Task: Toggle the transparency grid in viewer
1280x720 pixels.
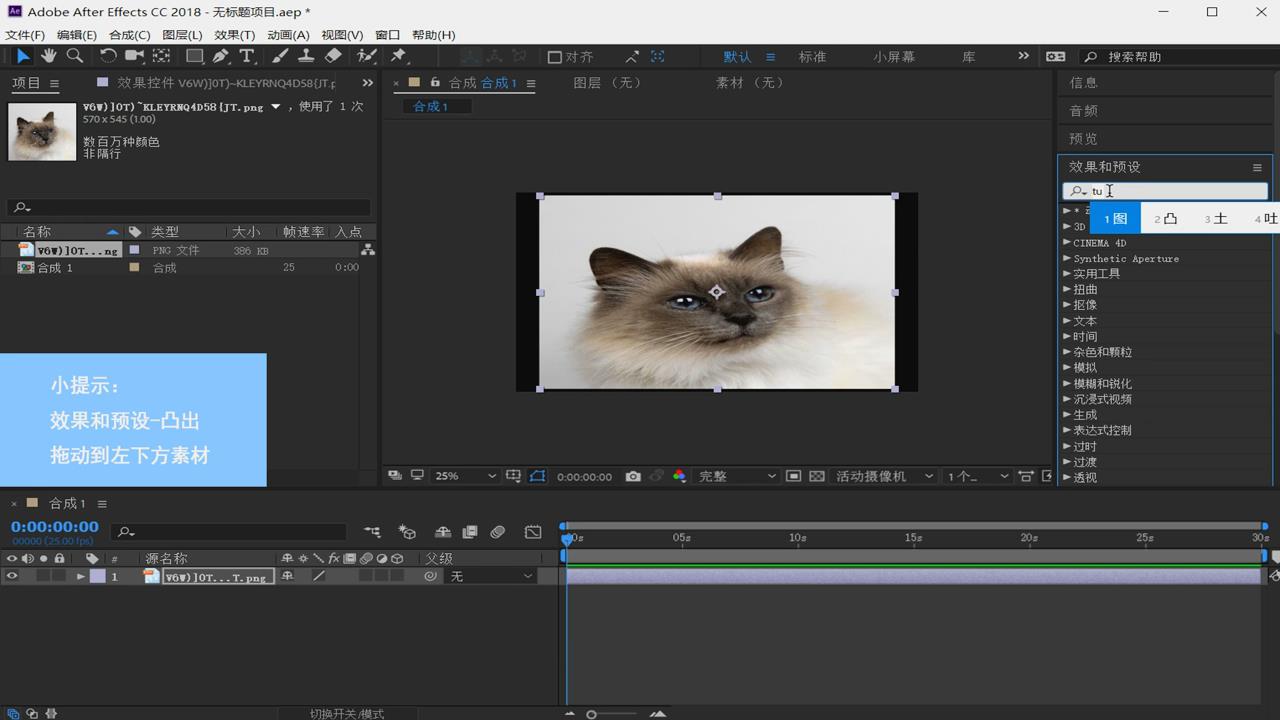Action: click(817, 476)
